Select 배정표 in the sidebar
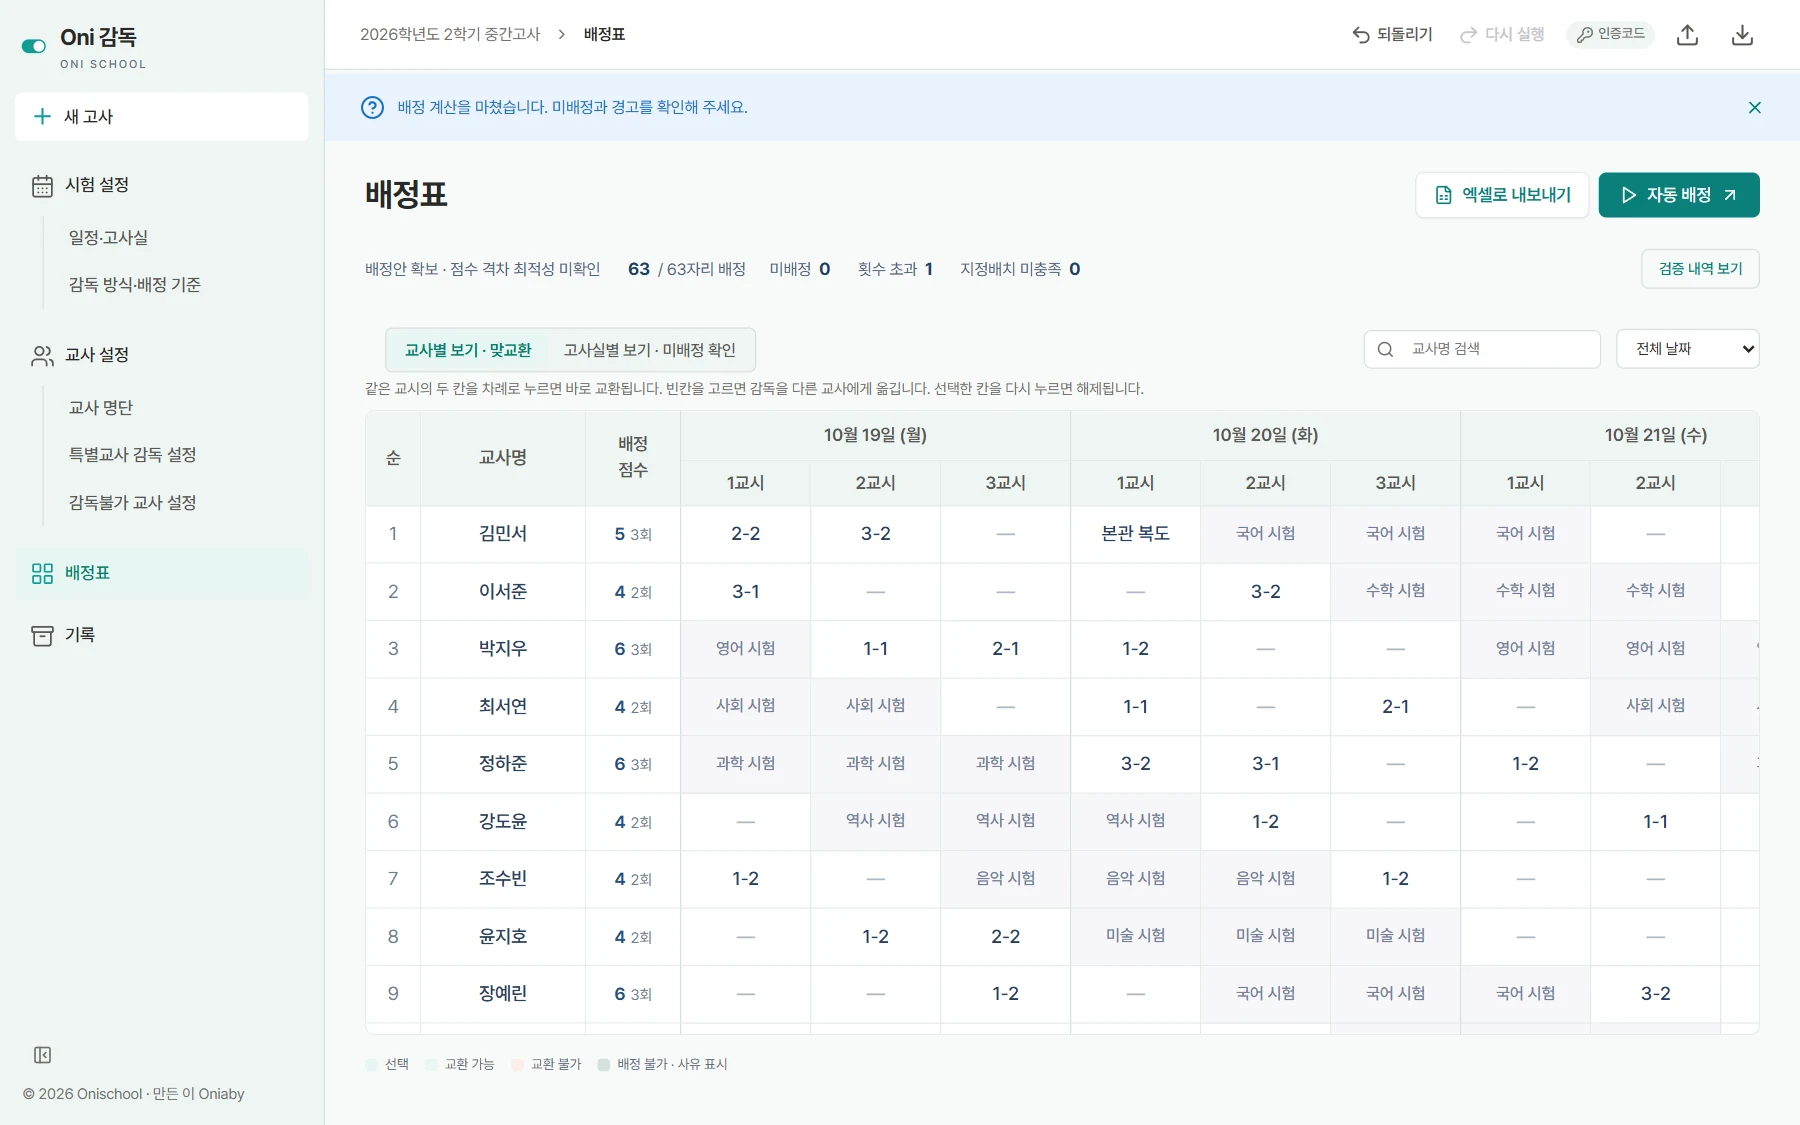Screen dimensions: 1800x1125 click(162, 573)
